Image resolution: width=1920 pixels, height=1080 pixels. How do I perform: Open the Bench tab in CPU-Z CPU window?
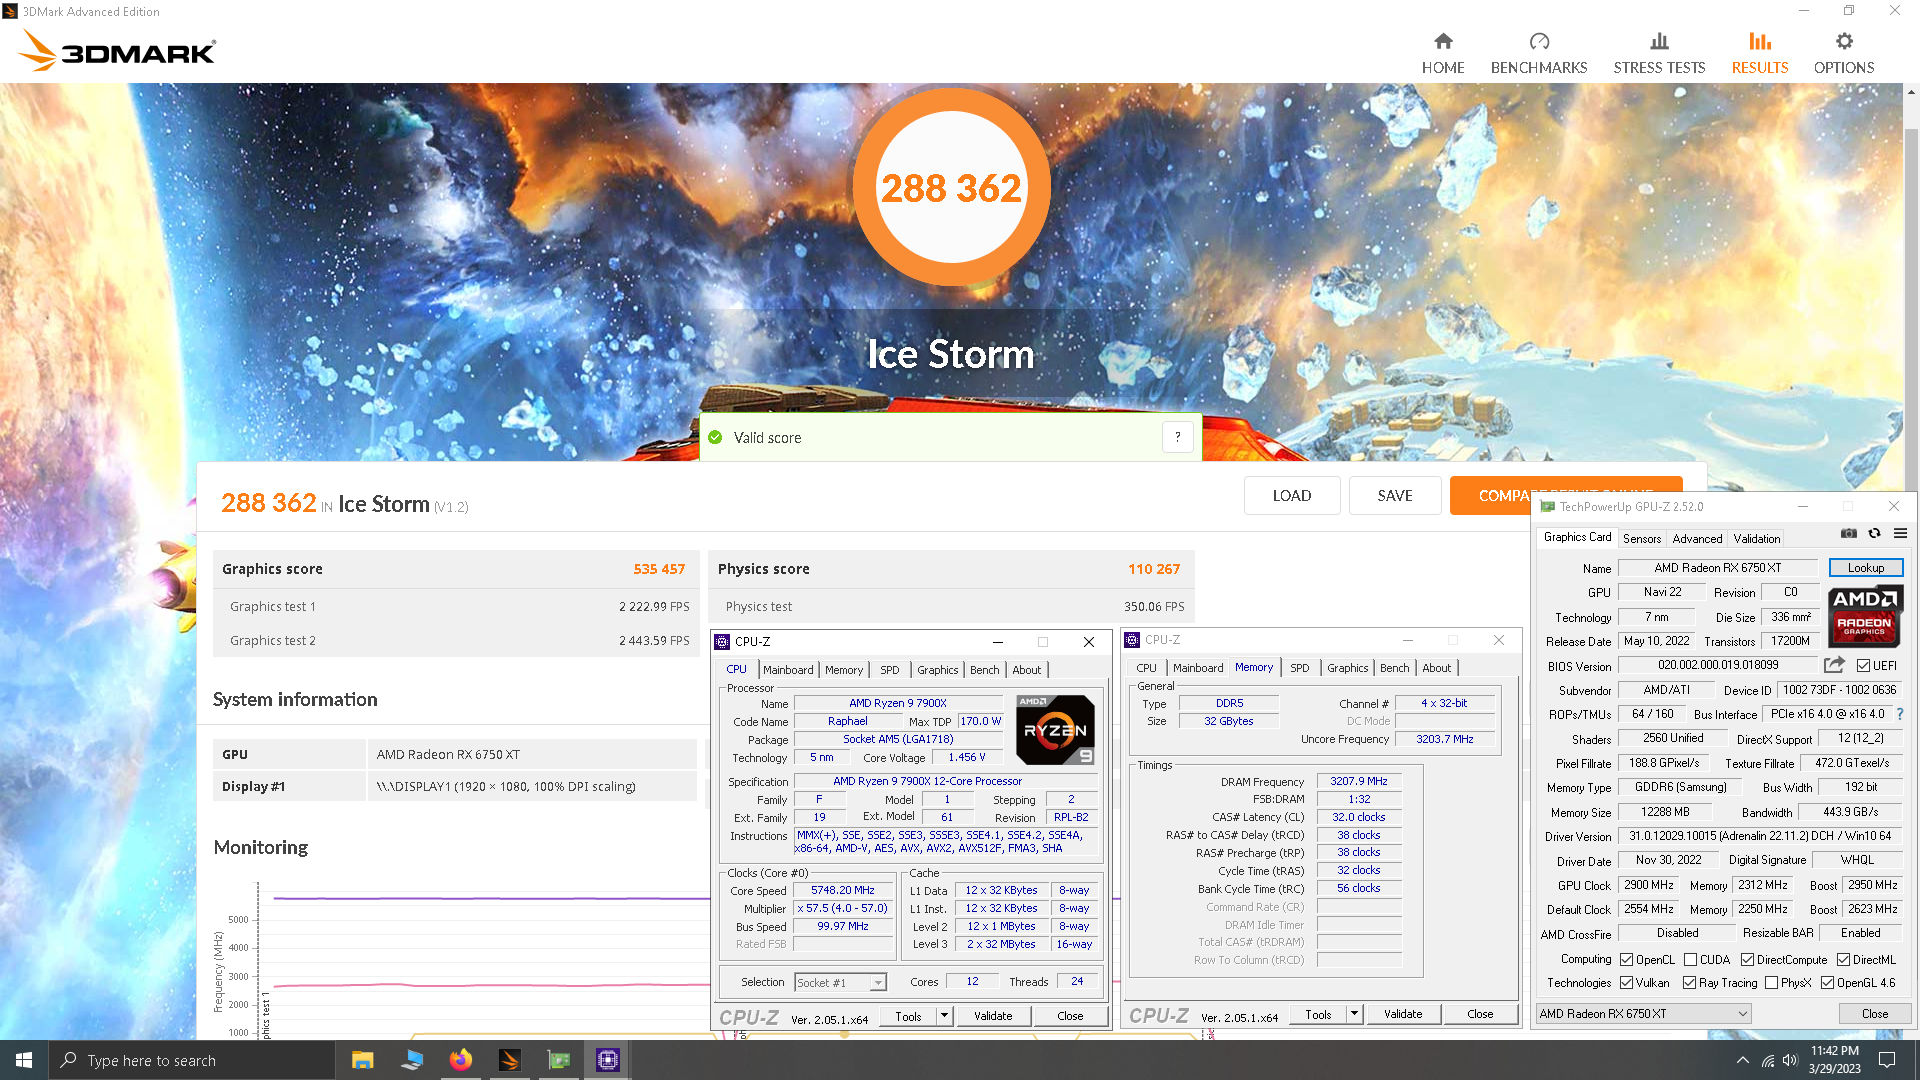coord(984,670)
